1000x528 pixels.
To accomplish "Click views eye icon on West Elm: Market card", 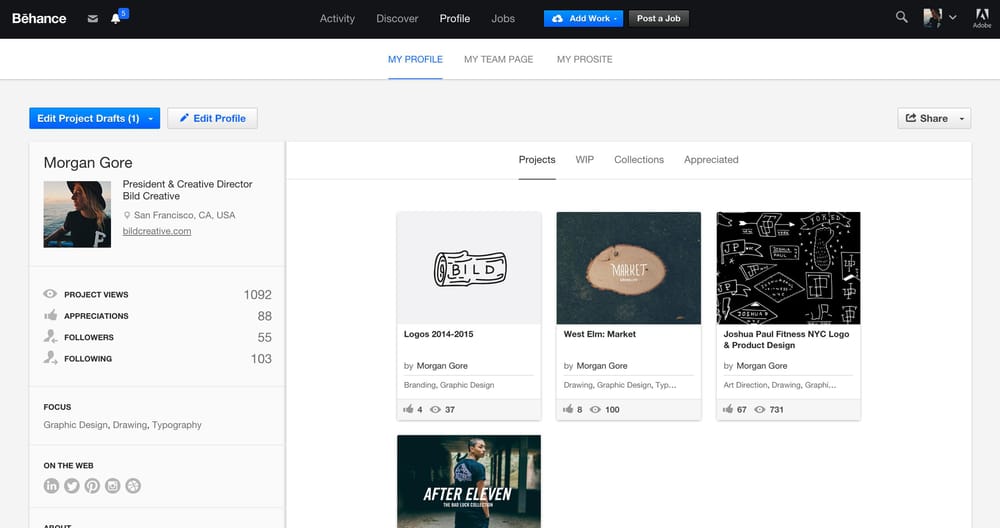I will pos(595,409).
